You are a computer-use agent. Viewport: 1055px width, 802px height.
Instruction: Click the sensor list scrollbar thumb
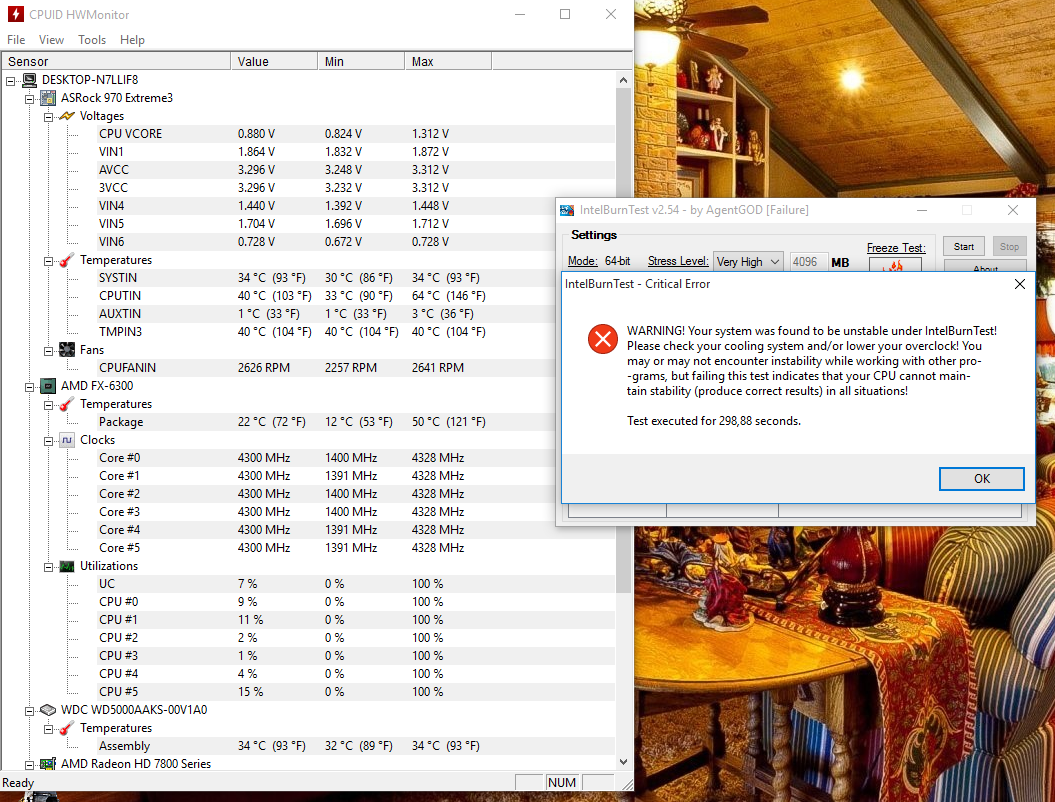point(623,340)
